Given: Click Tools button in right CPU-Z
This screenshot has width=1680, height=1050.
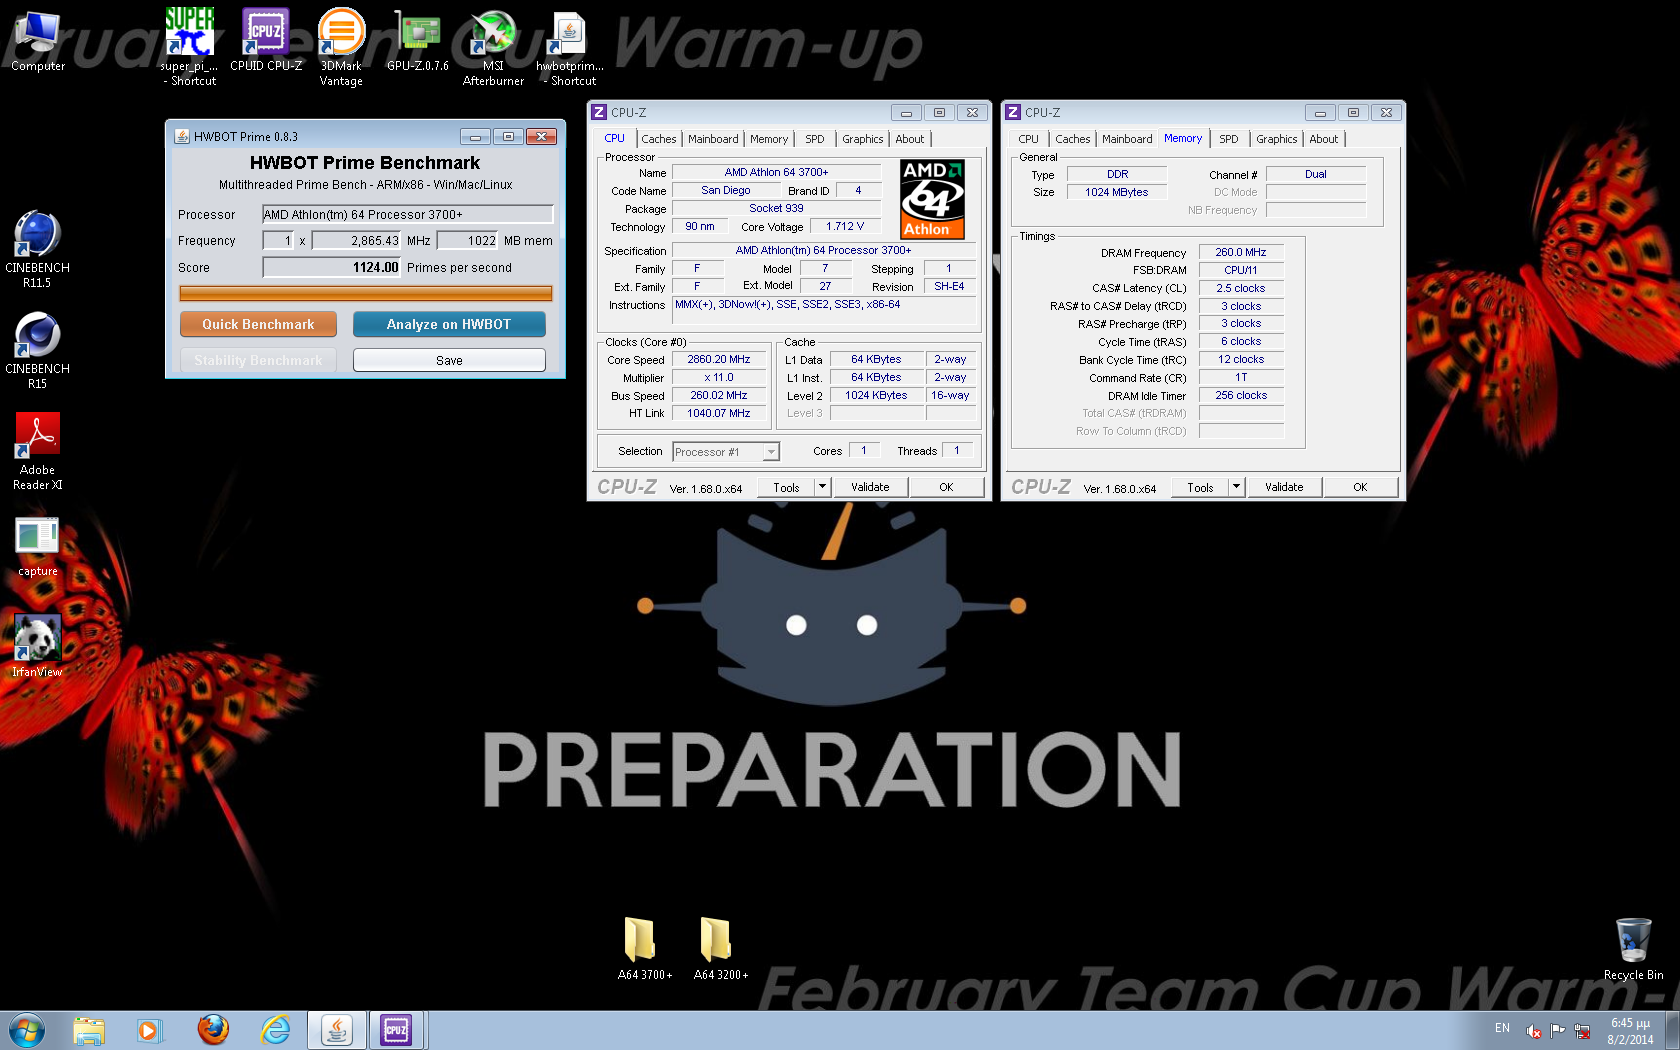Looking at the screenshot, I should (x=1200, y=487).
